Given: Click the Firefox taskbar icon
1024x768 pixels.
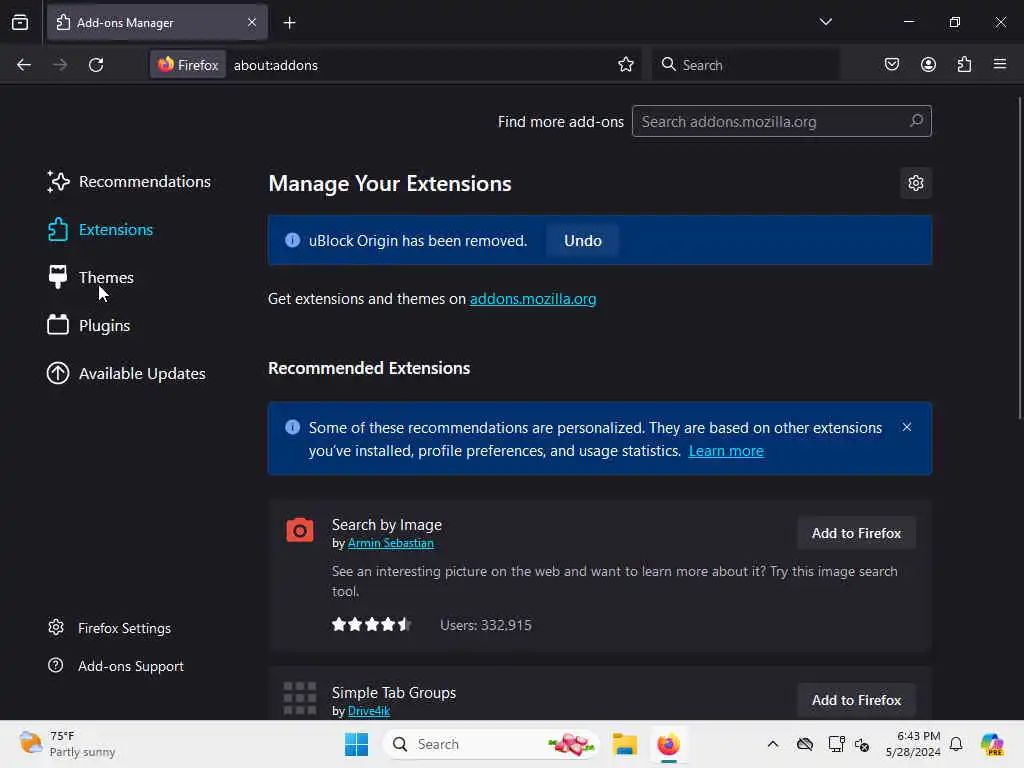Looking at the screenshot, I should tap(668, 744).
